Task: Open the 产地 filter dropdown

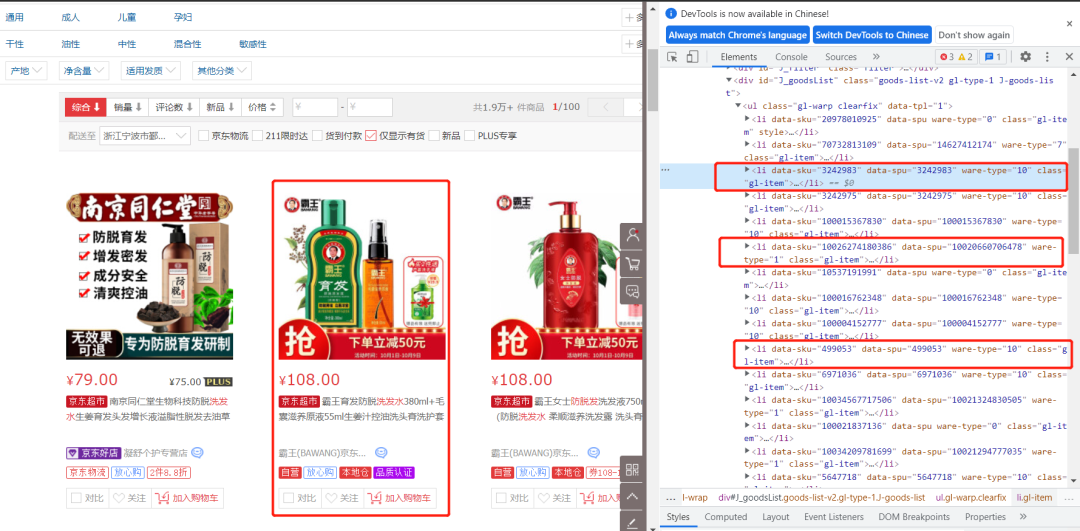Action: 25,70
